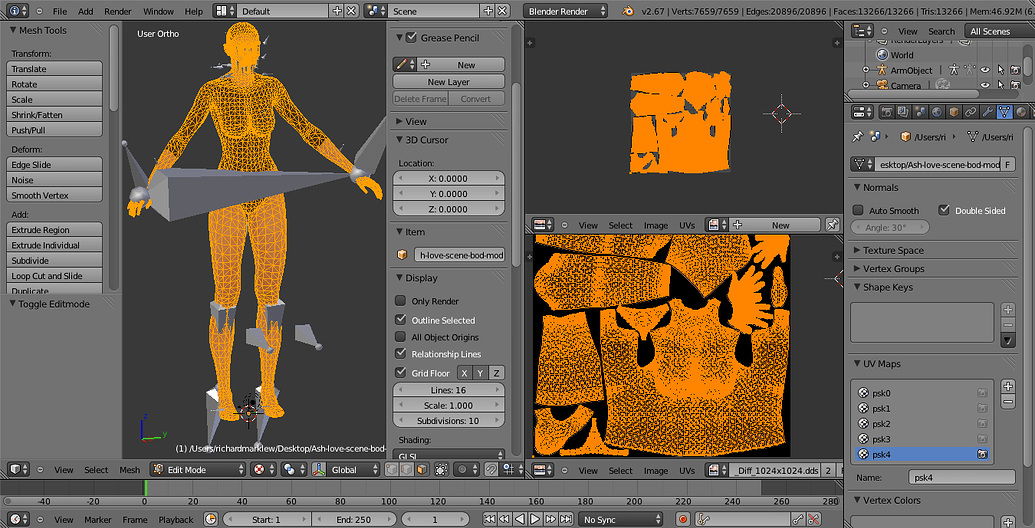This screenshot has height=528, width=1035.
Task: Open the Scene properties tab icon
Action: click(x=919, y=112)
